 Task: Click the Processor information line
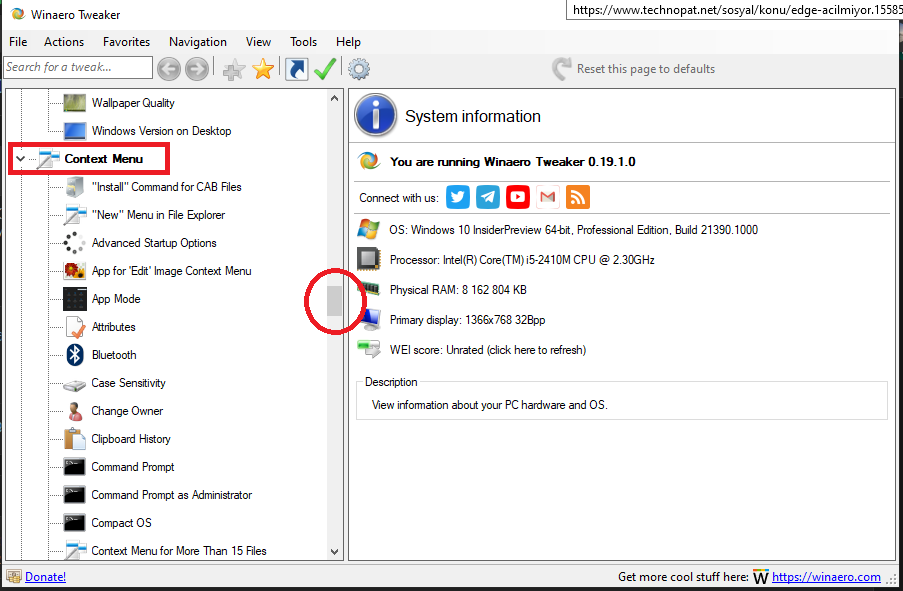click(522, 260)
